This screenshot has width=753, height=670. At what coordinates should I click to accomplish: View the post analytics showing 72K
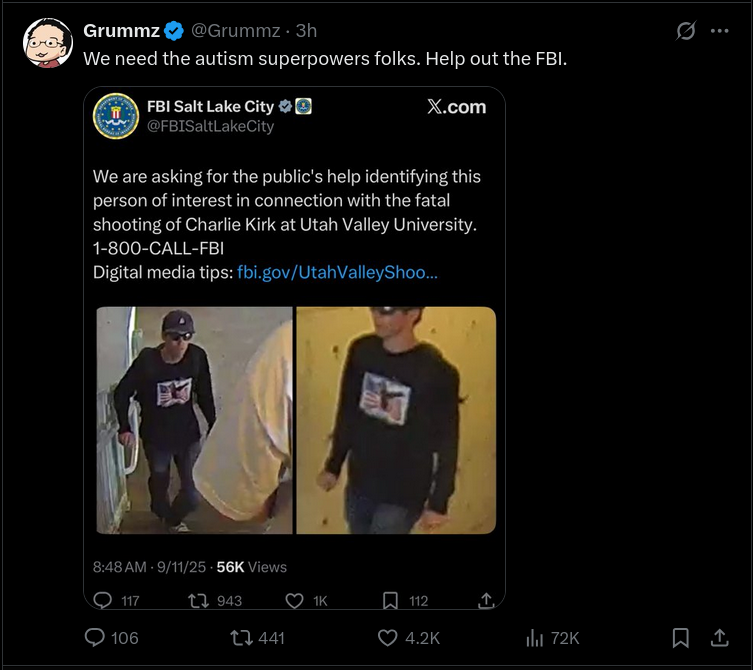click(535, 637)
